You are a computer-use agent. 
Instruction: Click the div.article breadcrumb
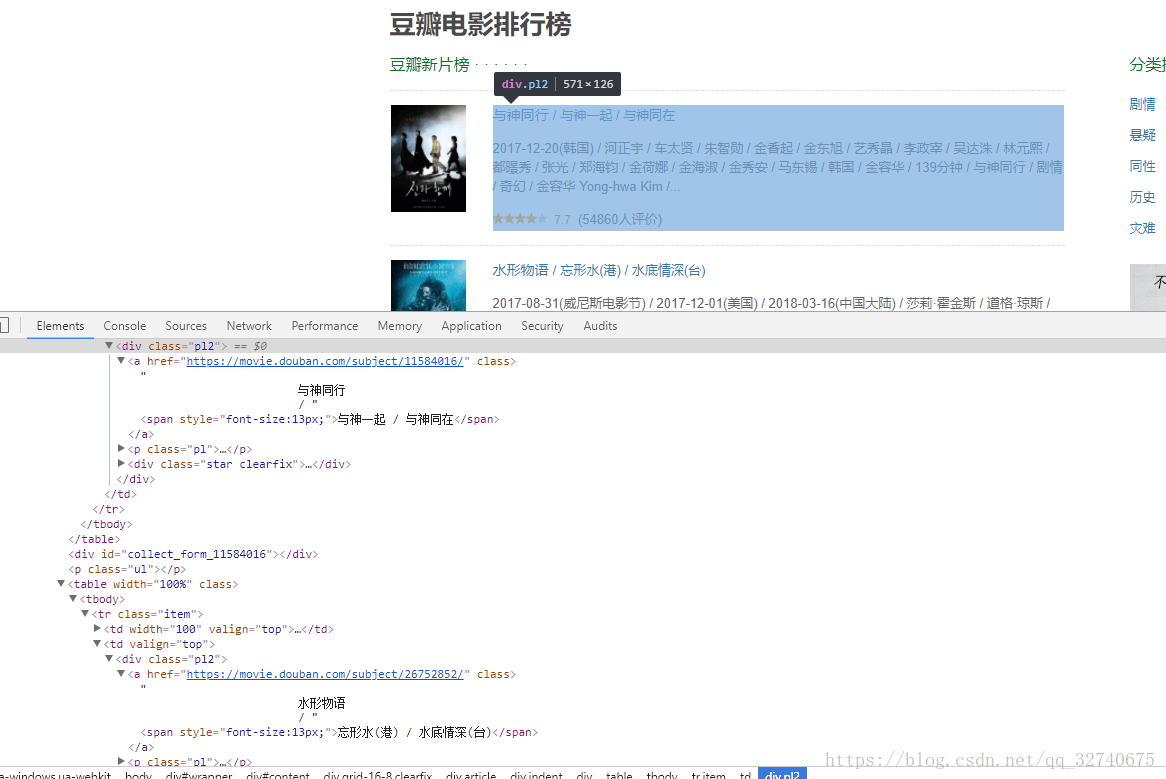click(x=471, y=774)
